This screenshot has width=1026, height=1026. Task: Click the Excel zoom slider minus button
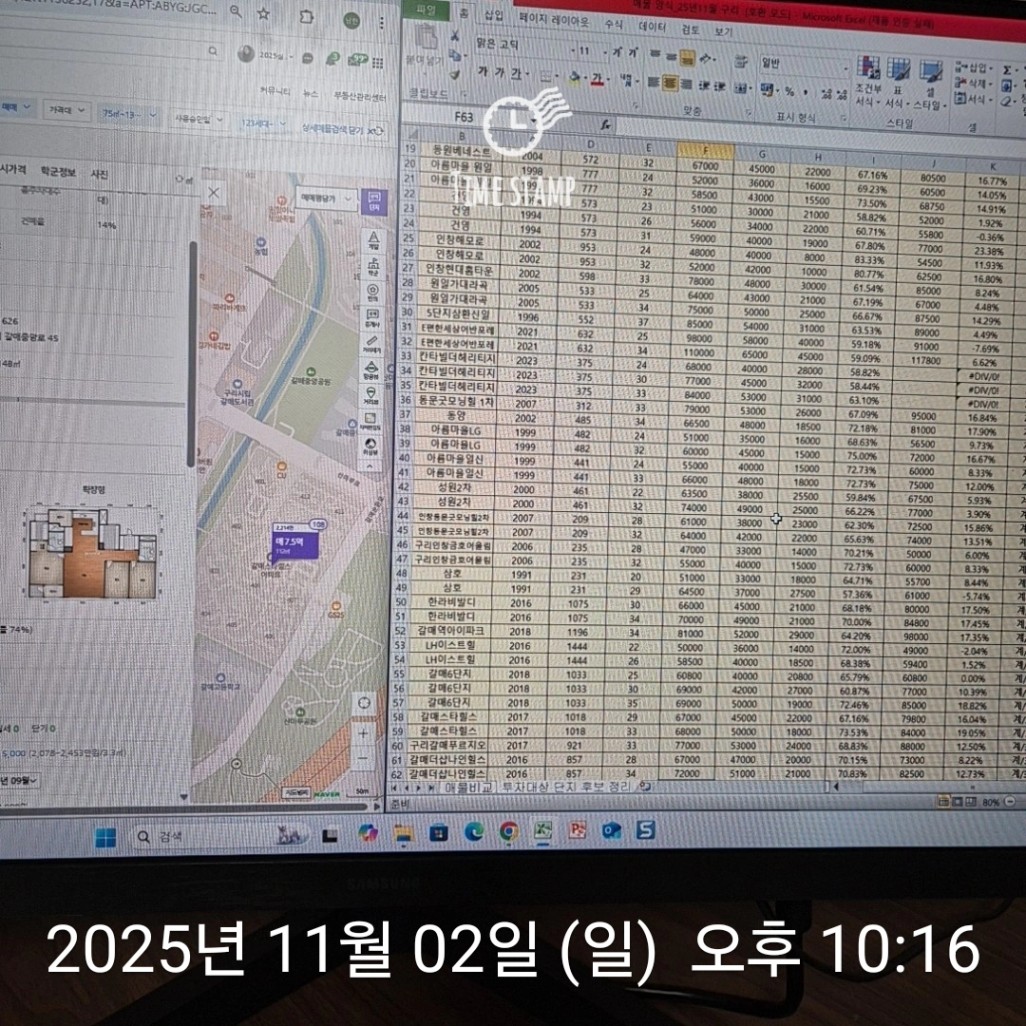[1010, 801]
